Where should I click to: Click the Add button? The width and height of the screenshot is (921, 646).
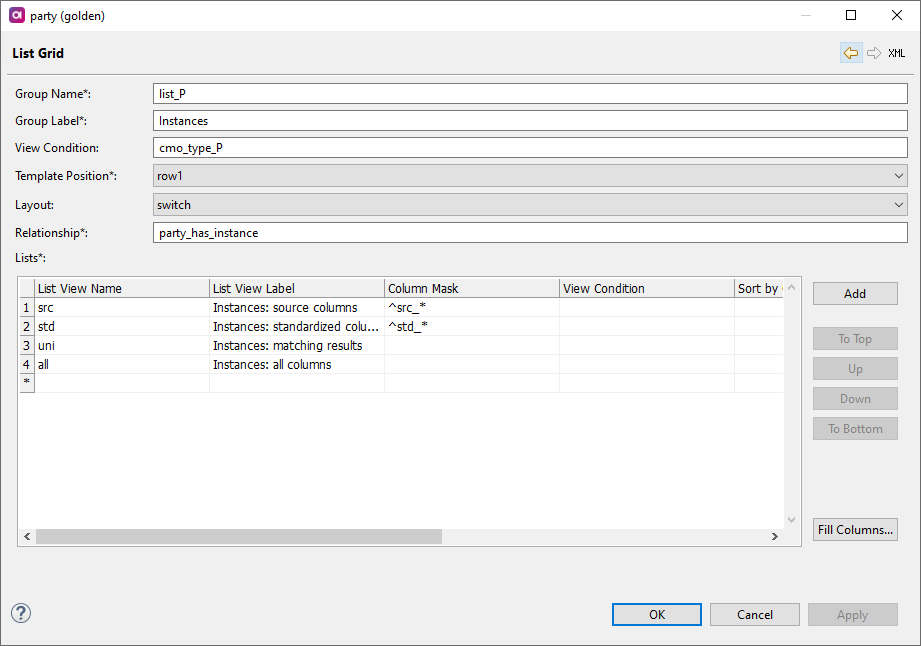point(855,294)
